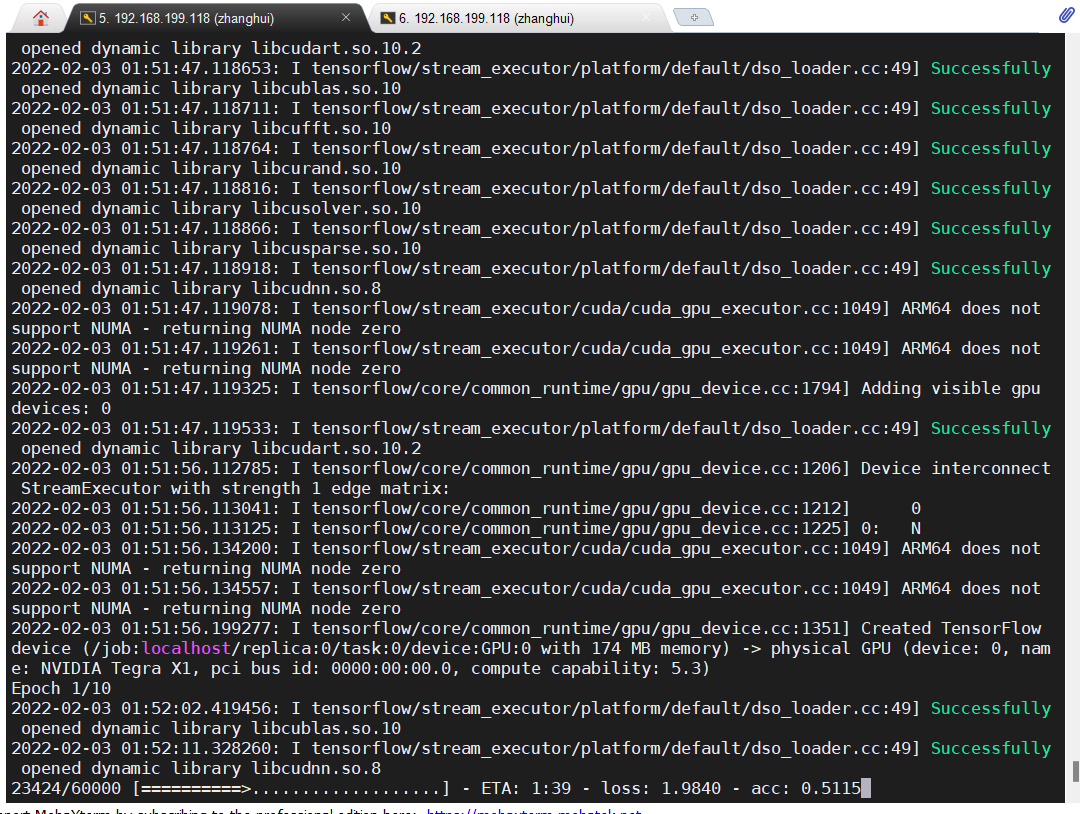Click 'Successfully' on the 01:52:11.328260 line
This screenshot has height=814, width=1080.
pyautogui.click(x=990, y=748)
